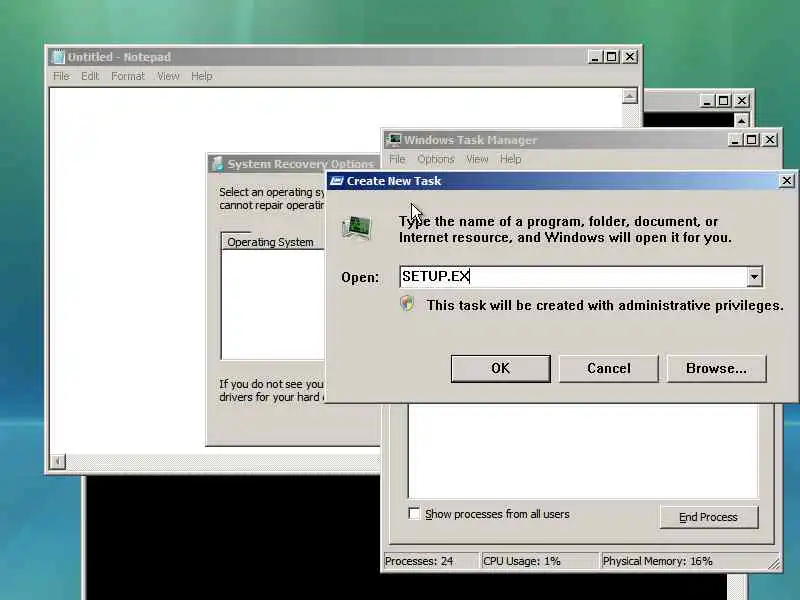Maximize the Notepad window
This screenshot has width=800, height=600.
pyautogui.click(x=612, y=57)
